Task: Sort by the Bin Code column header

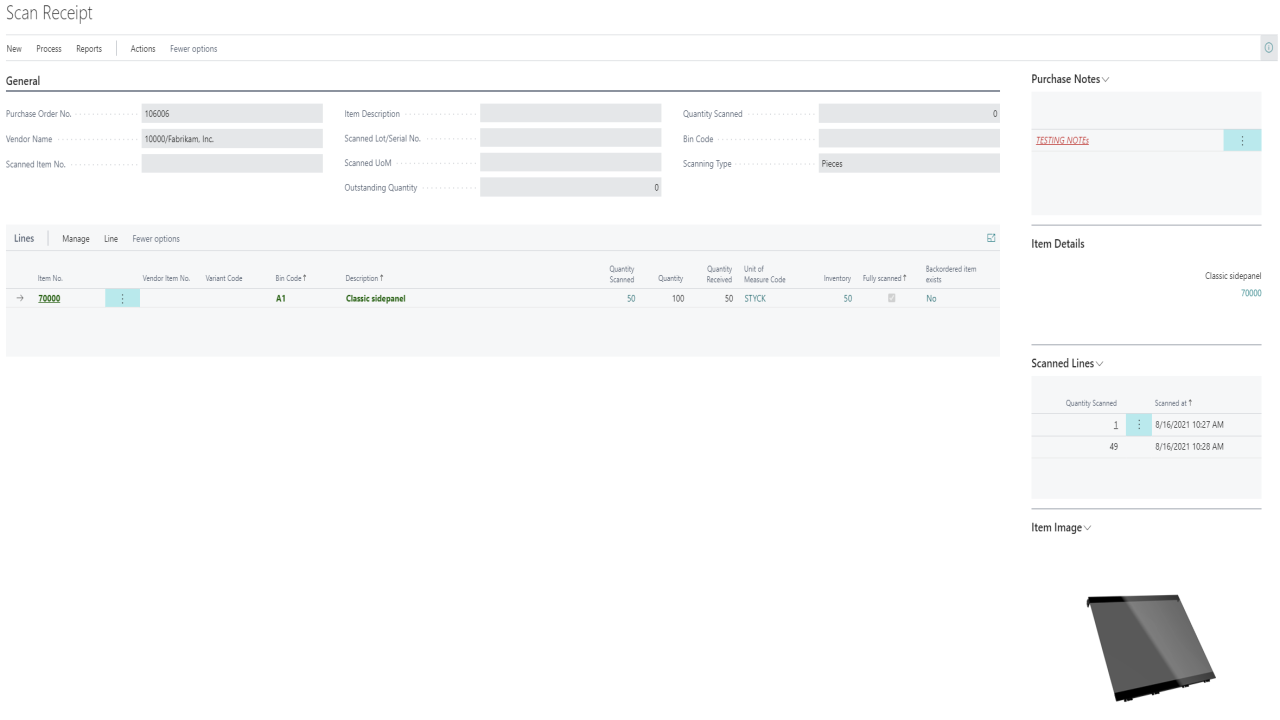Action: pos(291,278)
